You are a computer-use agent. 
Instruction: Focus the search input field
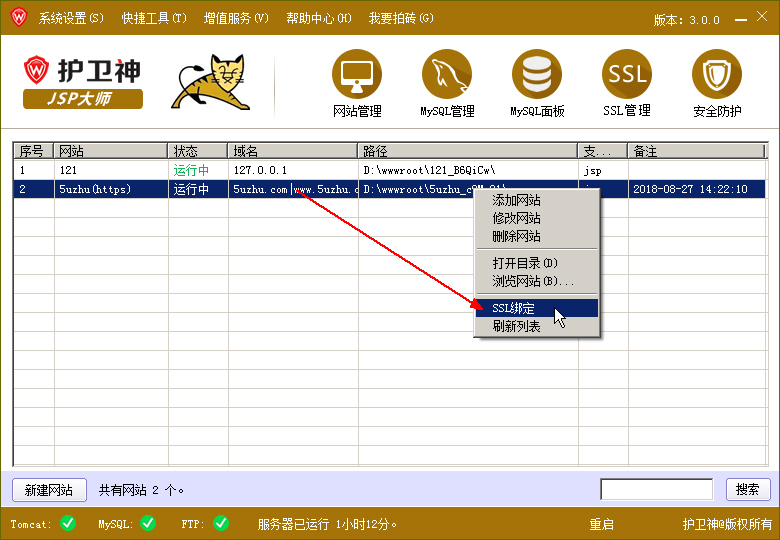click(x=656, y=490)
